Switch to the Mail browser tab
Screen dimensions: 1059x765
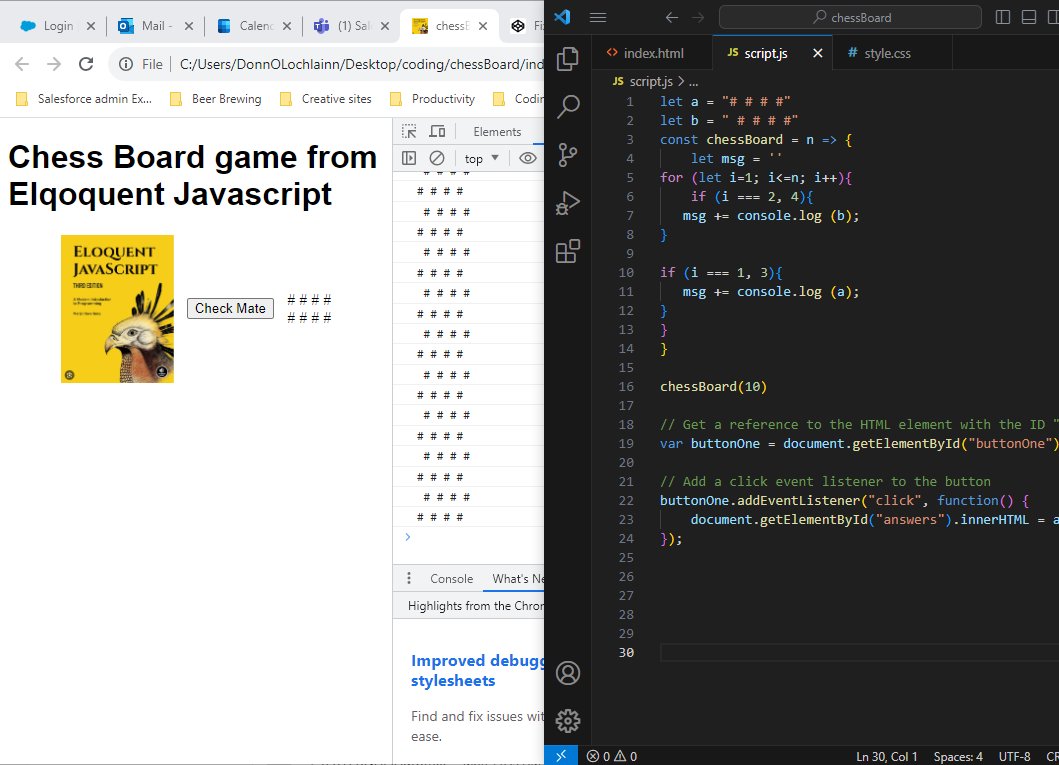pyautogui.click(x=154, y=26)
